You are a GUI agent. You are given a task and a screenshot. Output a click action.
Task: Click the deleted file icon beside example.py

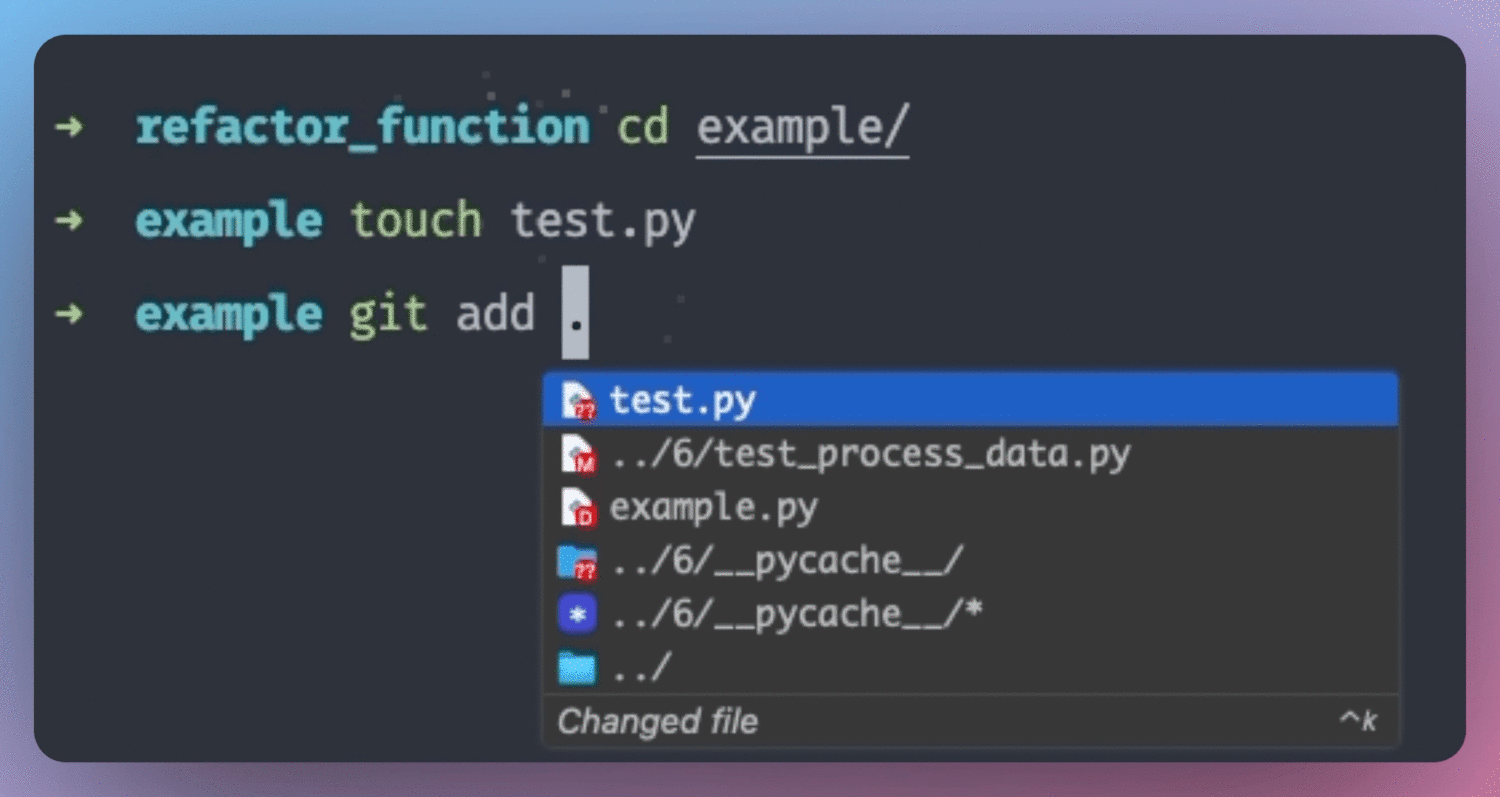click(578, 508)
